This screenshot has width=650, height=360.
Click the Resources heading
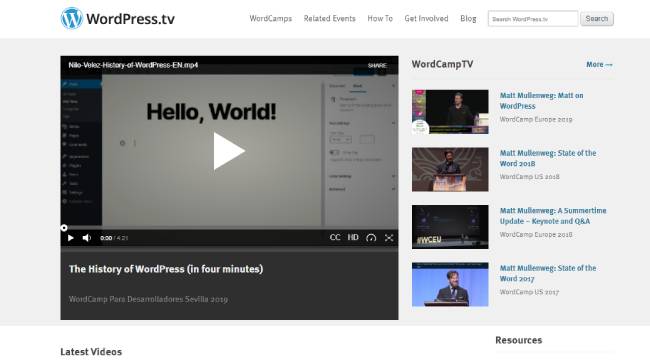pos(519,340)
